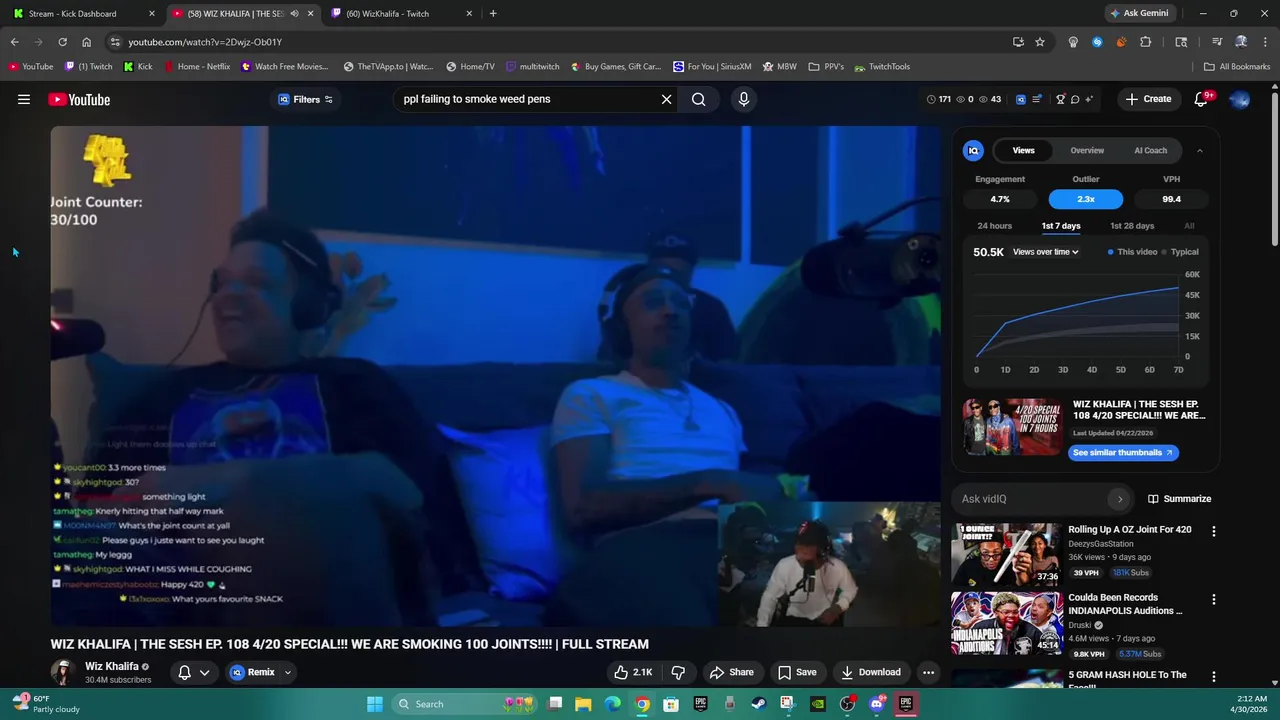This screenshot has height=720, width=1280.
Task: Open the Filters dropdown
Action: 305,99
